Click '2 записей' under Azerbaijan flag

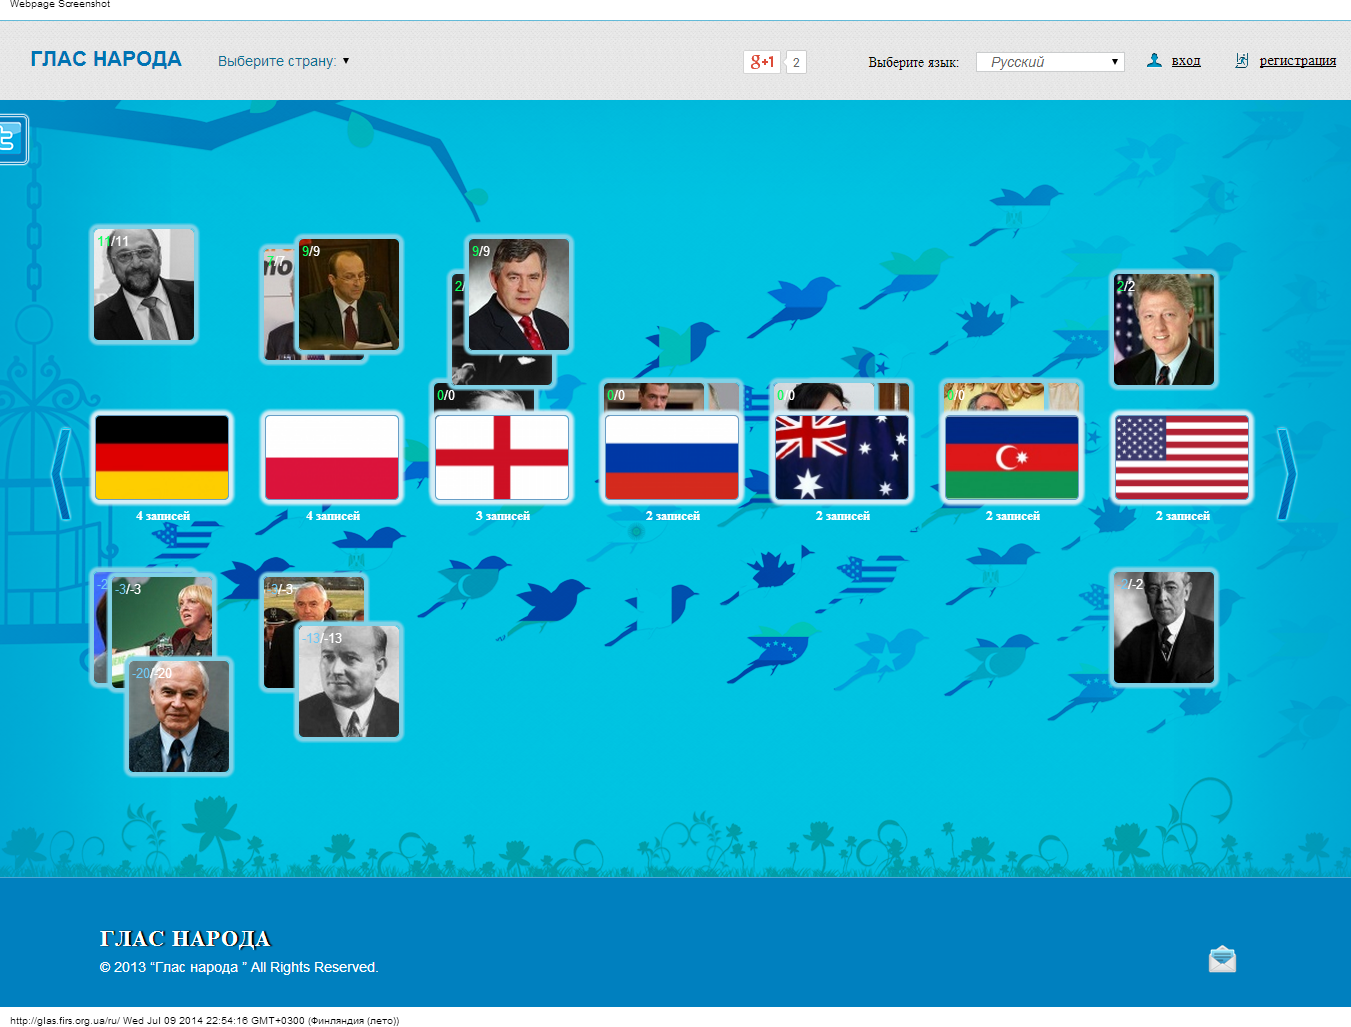click(1013, 516)
